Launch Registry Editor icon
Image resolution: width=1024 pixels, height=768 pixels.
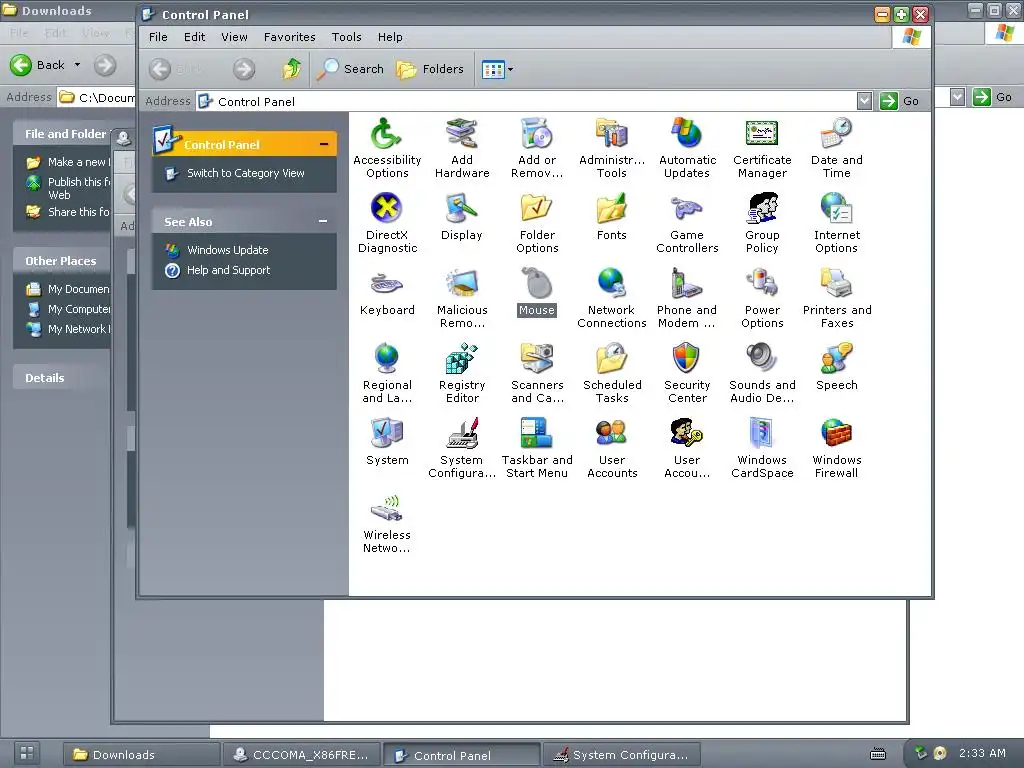coord(462,373)
